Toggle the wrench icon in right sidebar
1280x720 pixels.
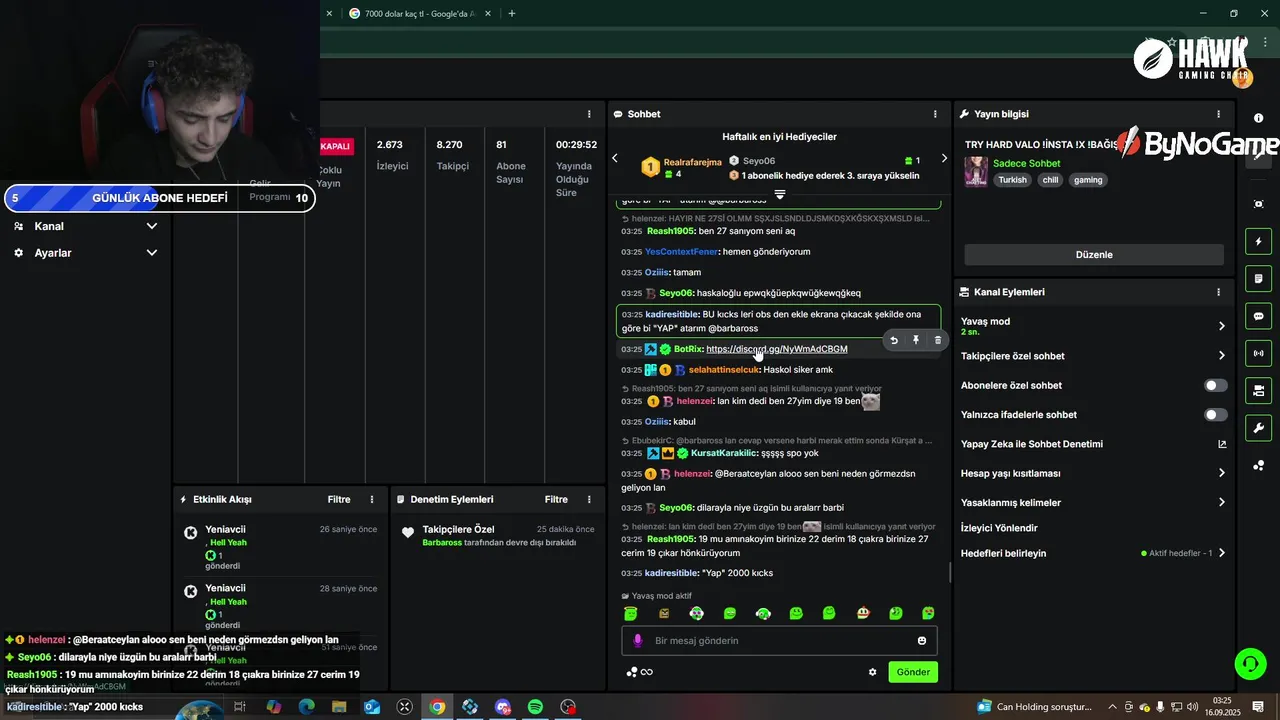[1258, 428]
